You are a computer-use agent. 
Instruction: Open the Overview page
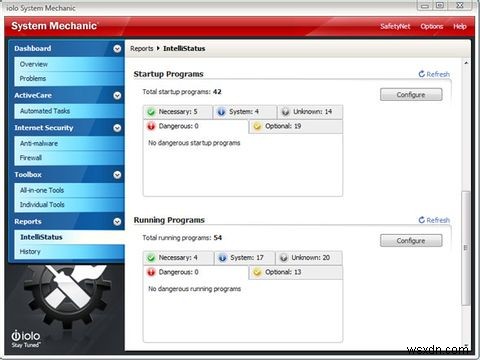pos(69,64)
